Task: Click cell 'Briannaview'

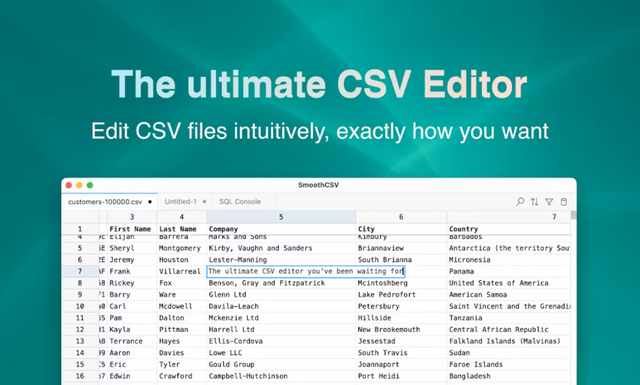Action: [401, 248]
